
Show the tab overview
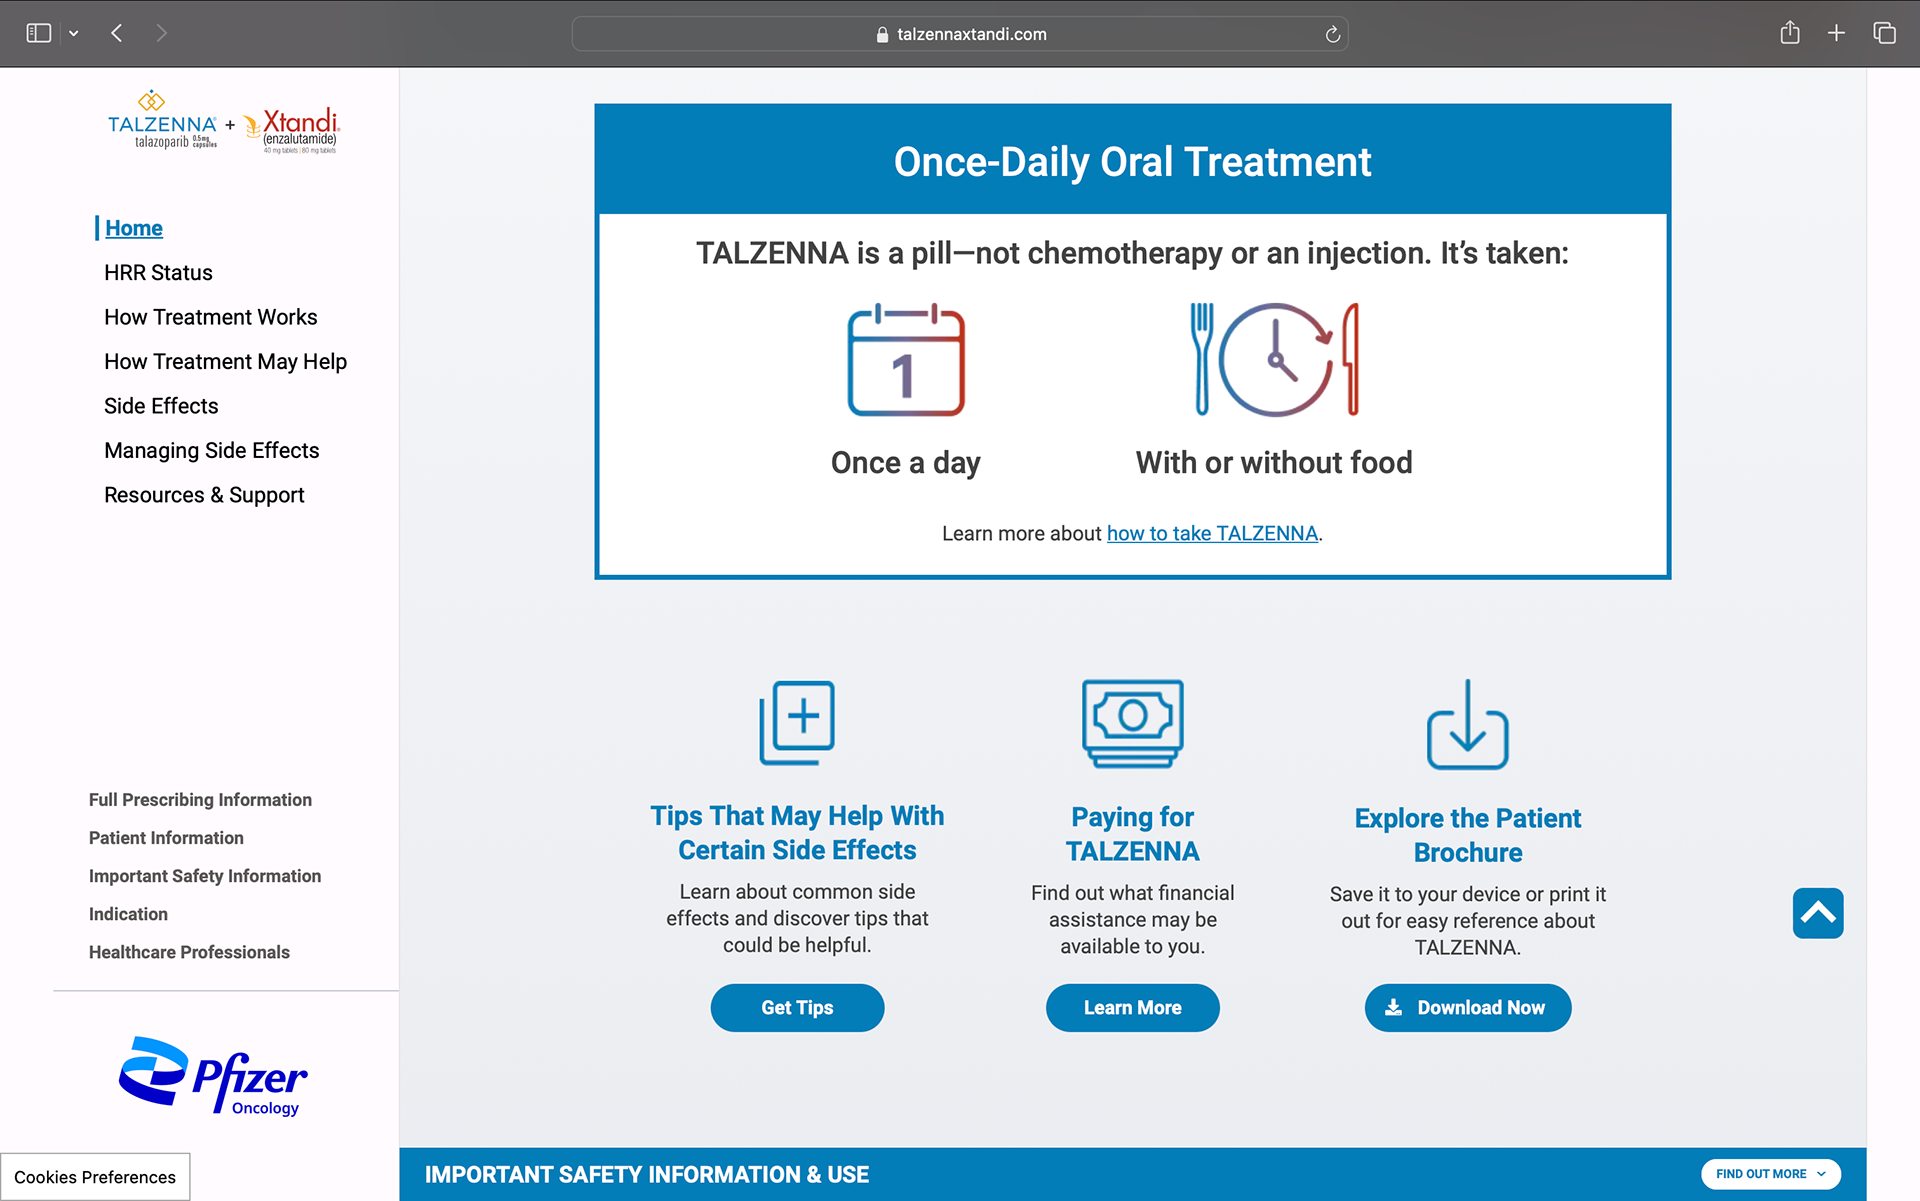tap(1884, 33)
